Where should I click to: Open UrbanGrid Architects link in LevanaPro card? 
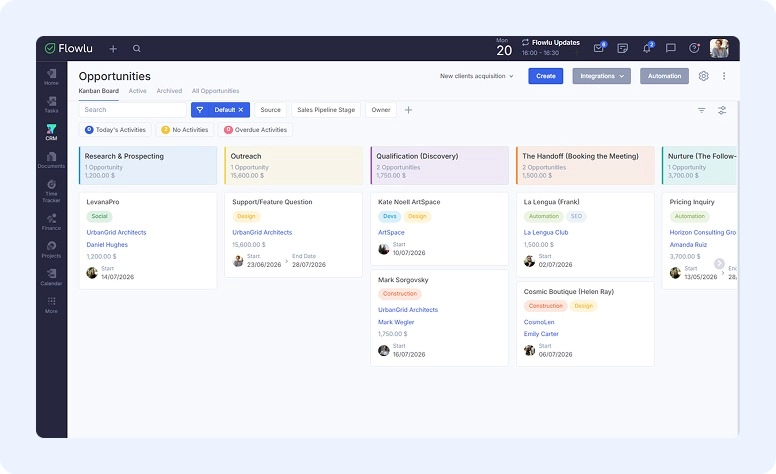[x=116, y=232]
